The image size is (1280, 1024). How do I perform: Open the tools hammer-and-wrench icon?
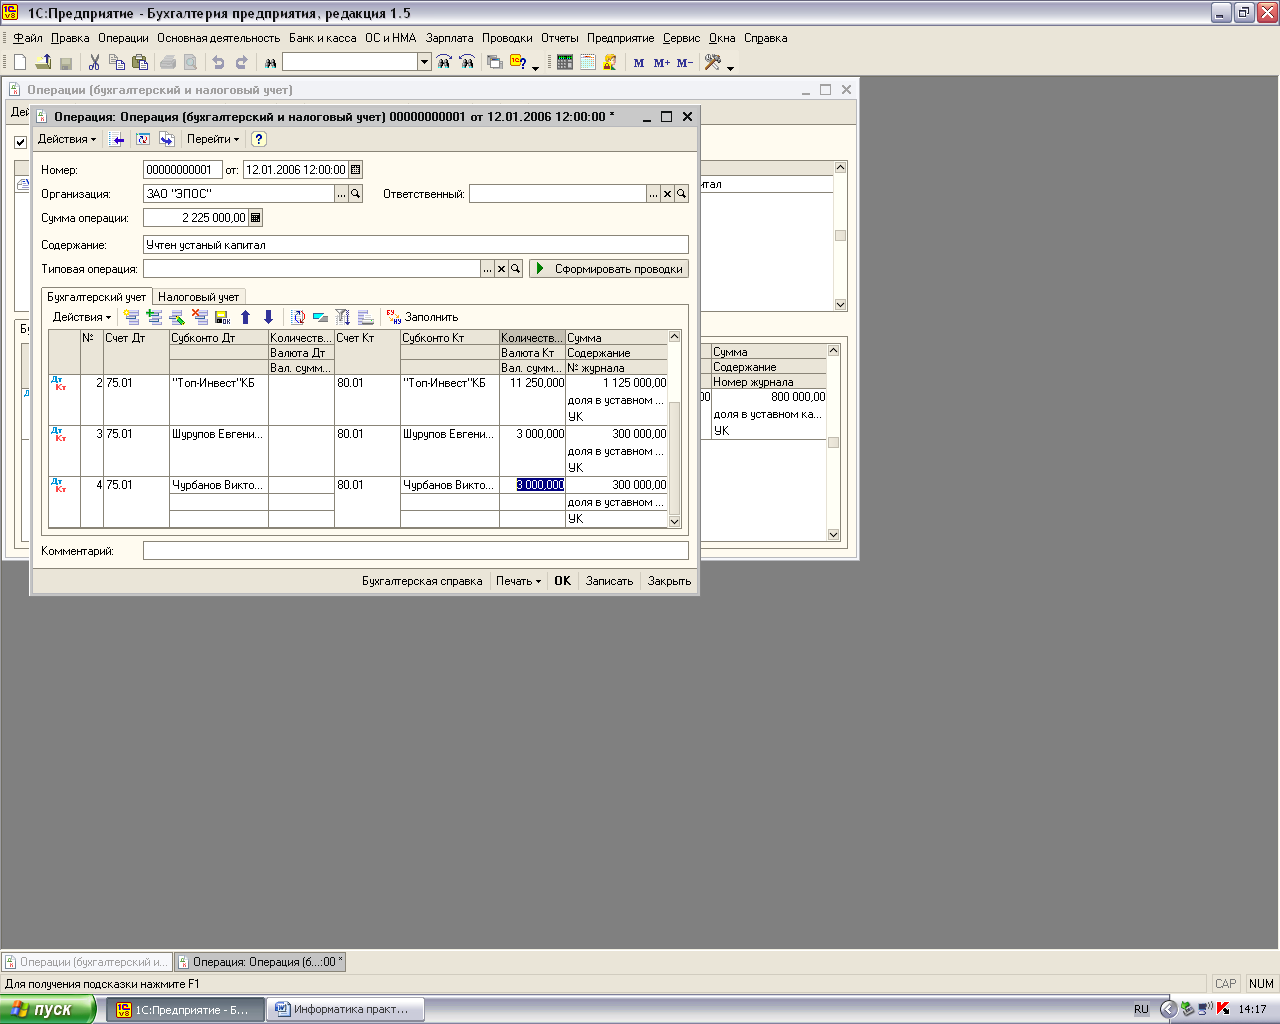tap(713, 62)
